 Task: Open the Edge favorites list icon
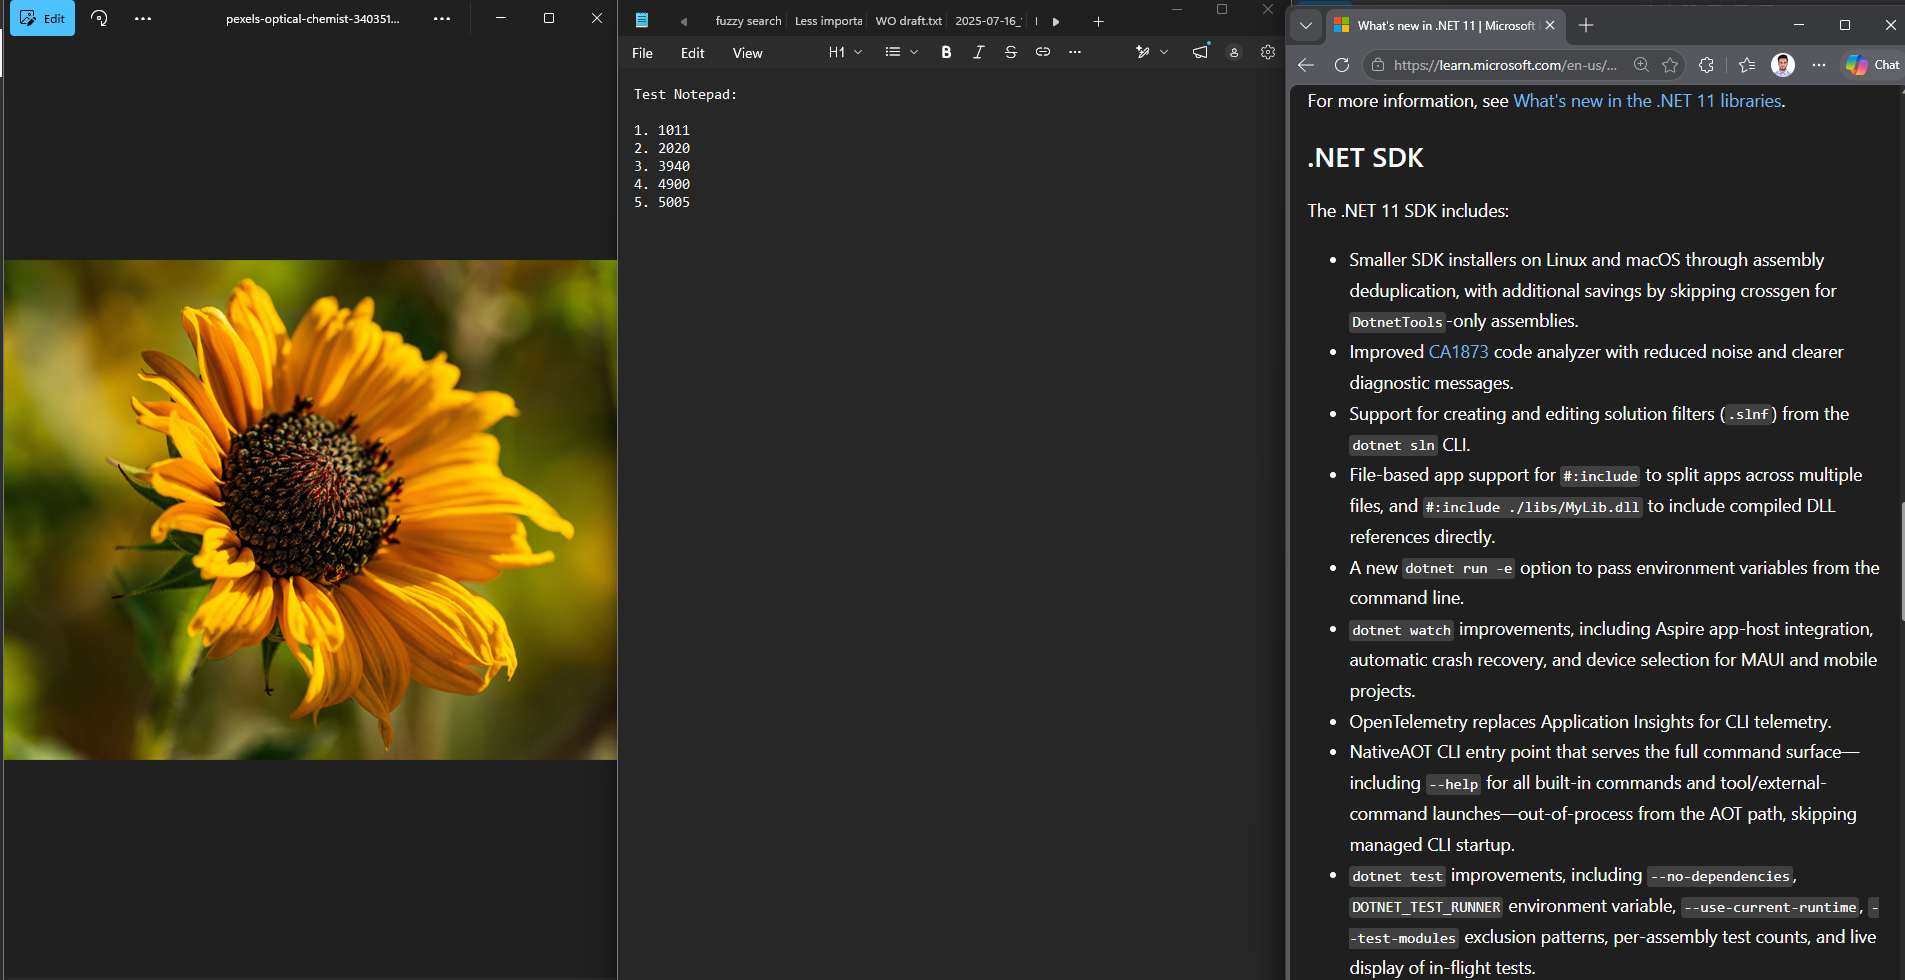tap(1747, 65)
